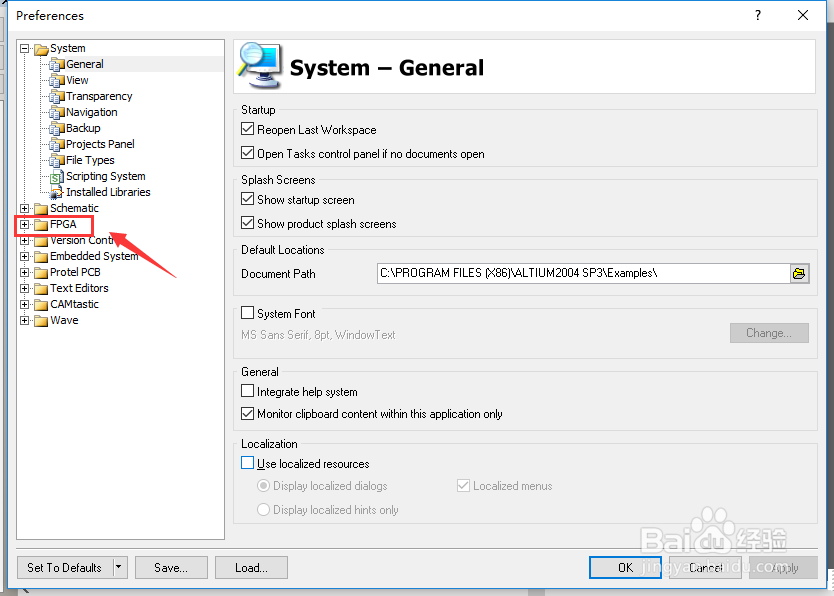834x596 pixels.
Task: Click the Change... font button
Action: tap(769, 333)
